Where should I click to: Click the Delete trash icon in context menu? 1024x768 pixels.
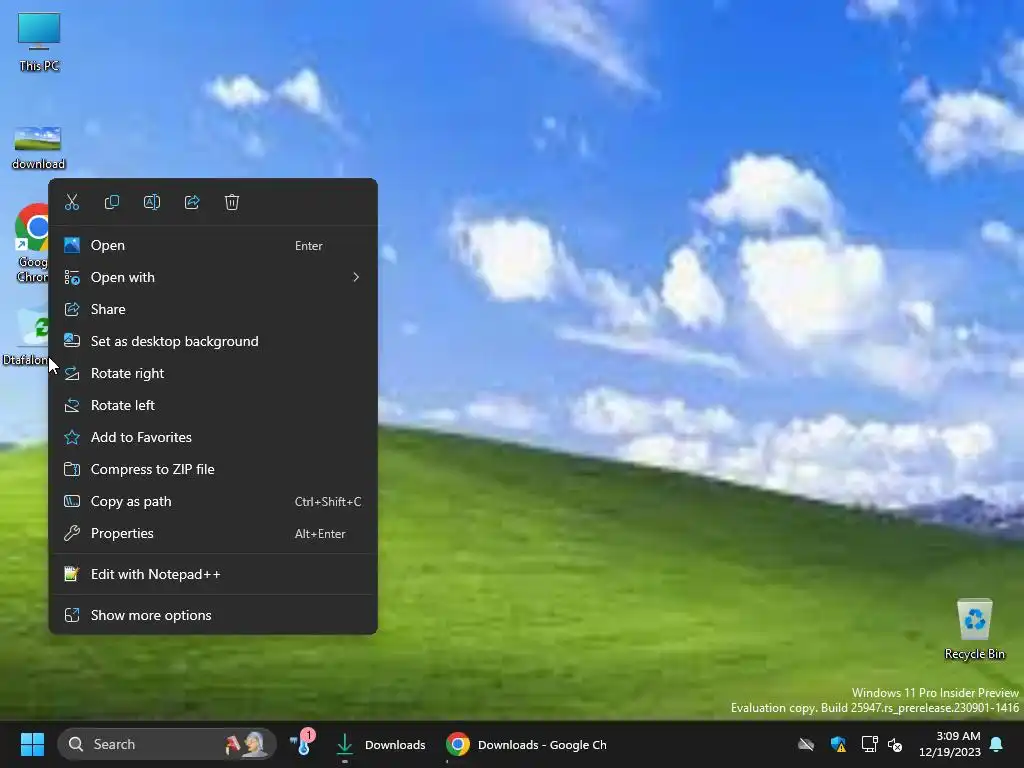point(232,202)
